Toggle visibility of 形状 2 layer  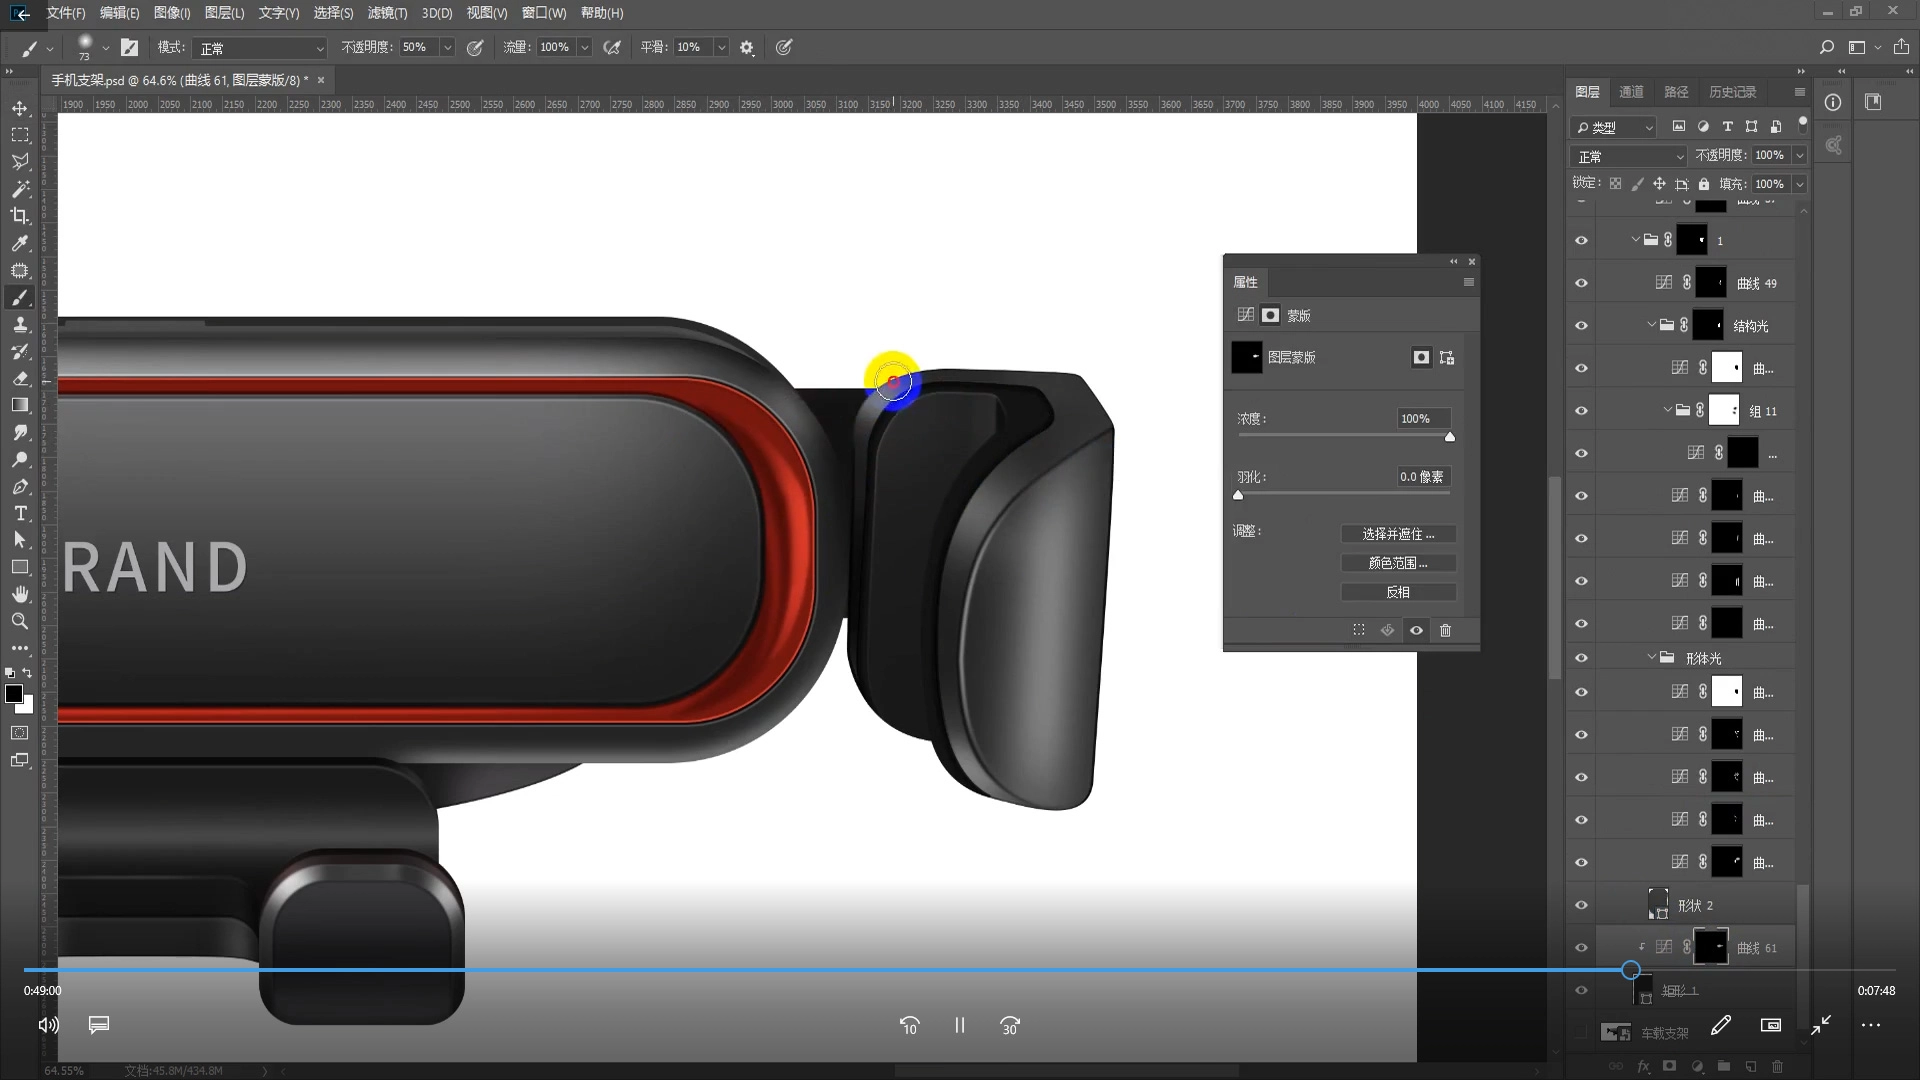(1581, 905)
